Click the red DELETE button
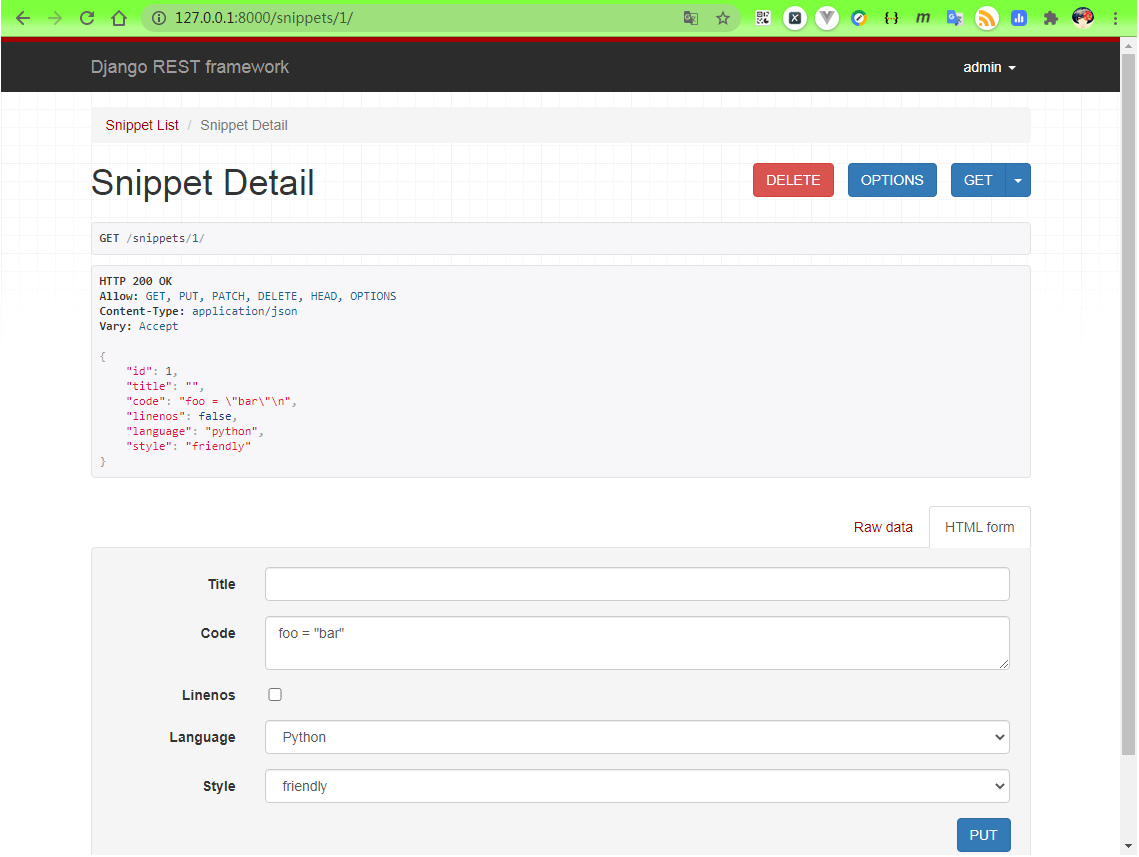The image size is (1139, 857). pos(793,180)
